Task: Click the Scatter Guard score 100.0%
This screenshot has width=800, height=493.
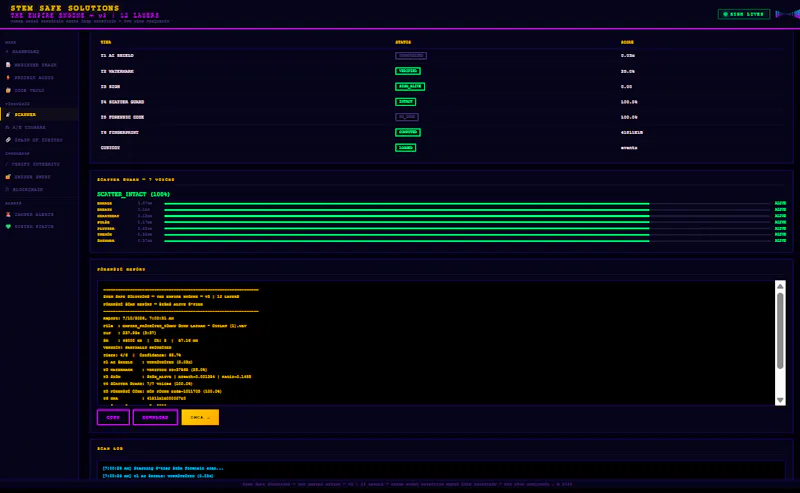Action: click(x=629, y=102)
